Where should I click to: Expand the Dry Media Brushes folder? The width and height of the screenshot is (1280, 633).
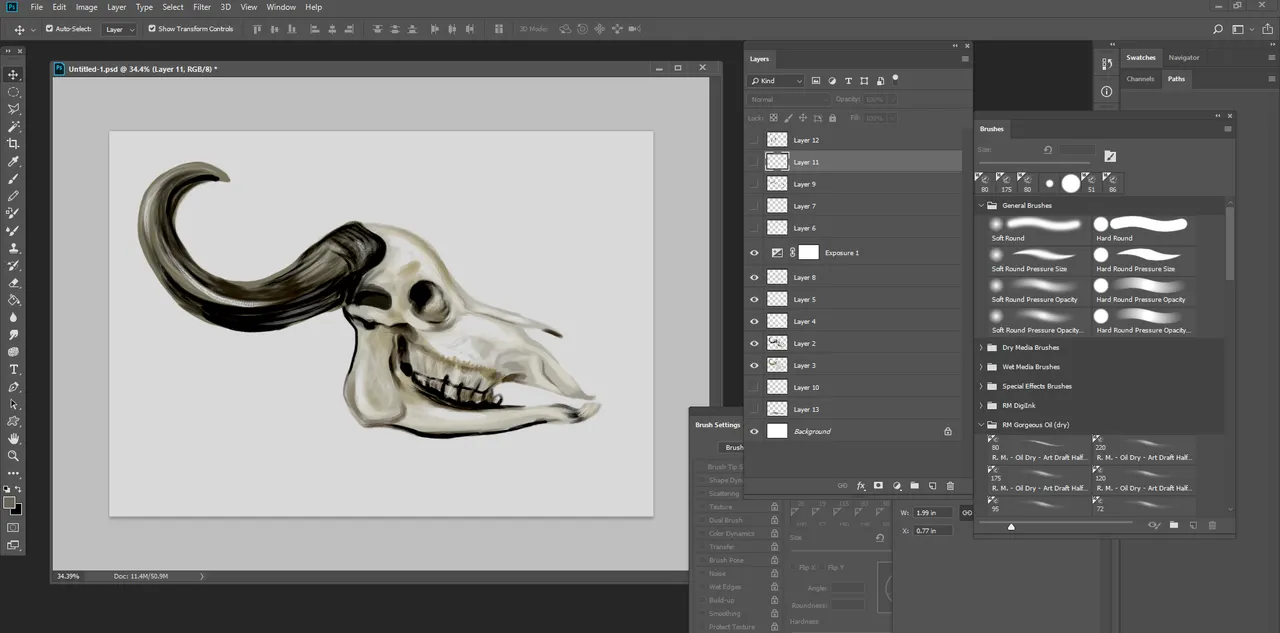coord(982,348)
